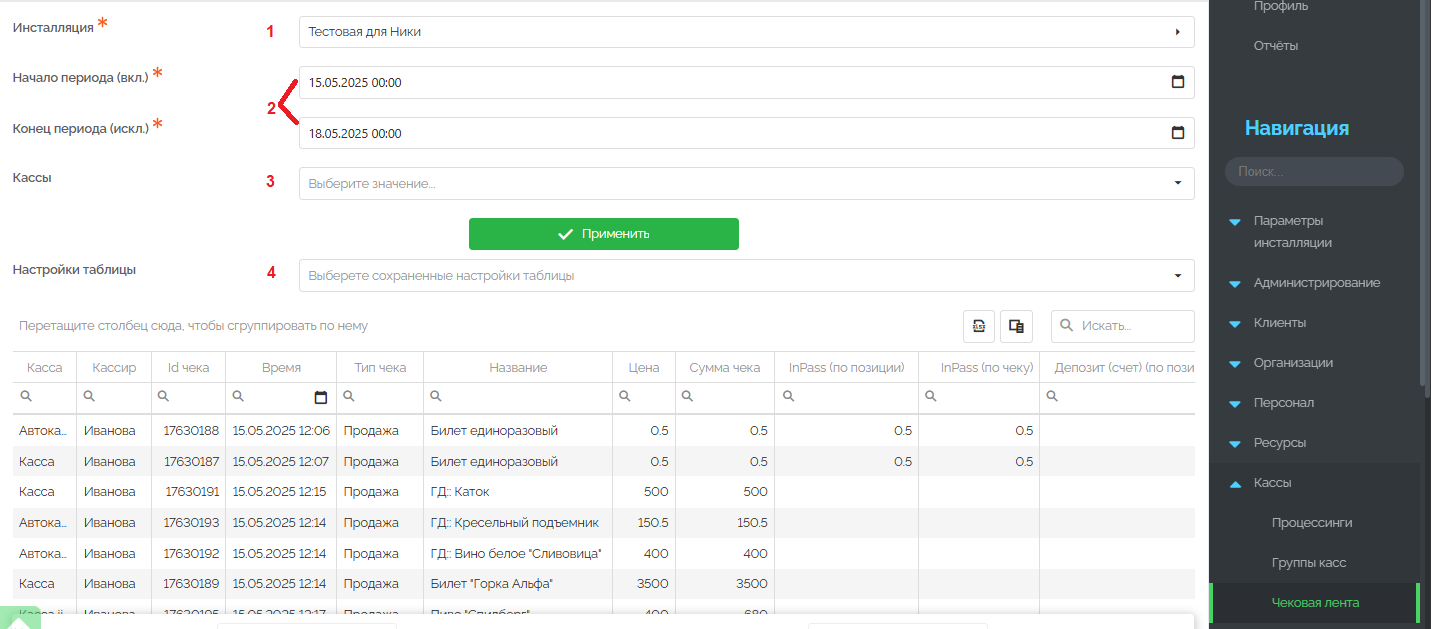Open calendar for period start date
This screenshot has width=1431, height=629.
point(1177,82)
